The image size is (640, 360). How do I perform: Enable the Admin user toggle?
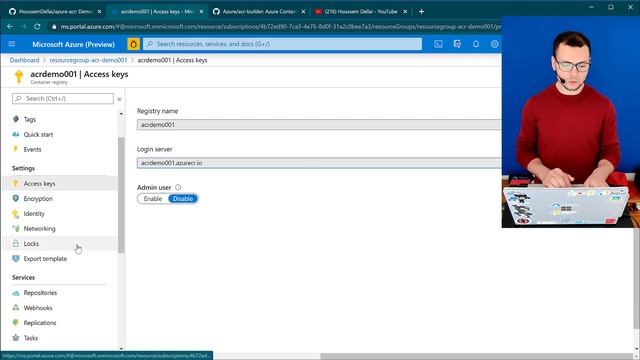click(153, 199)
